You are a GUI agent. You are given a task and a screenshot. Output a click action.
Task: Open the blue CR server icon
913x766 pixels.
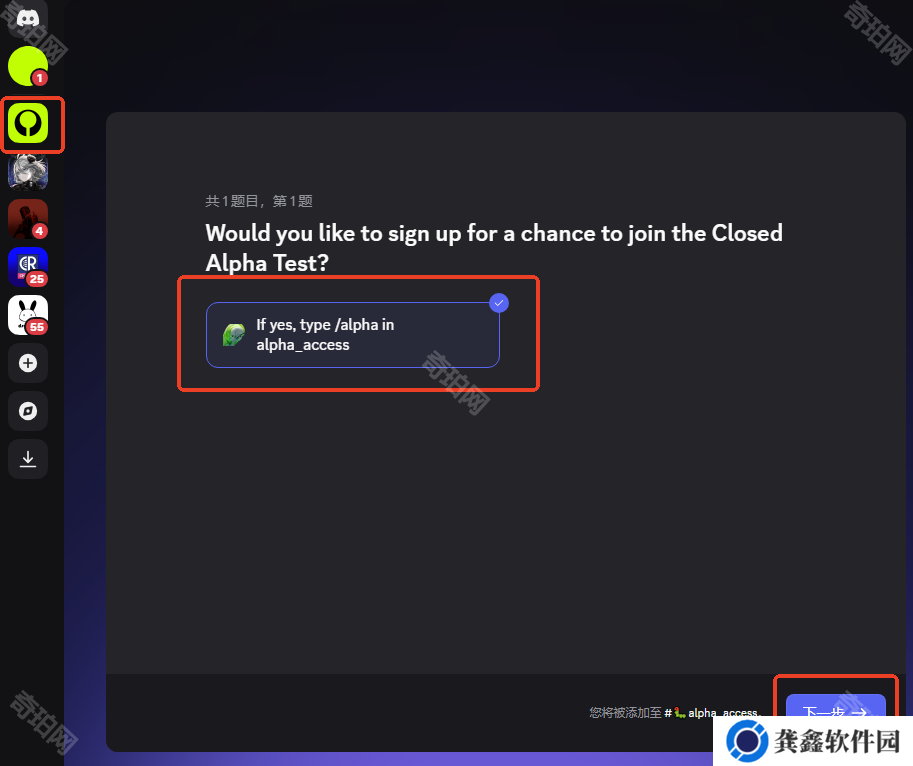[x=27, y=267]
